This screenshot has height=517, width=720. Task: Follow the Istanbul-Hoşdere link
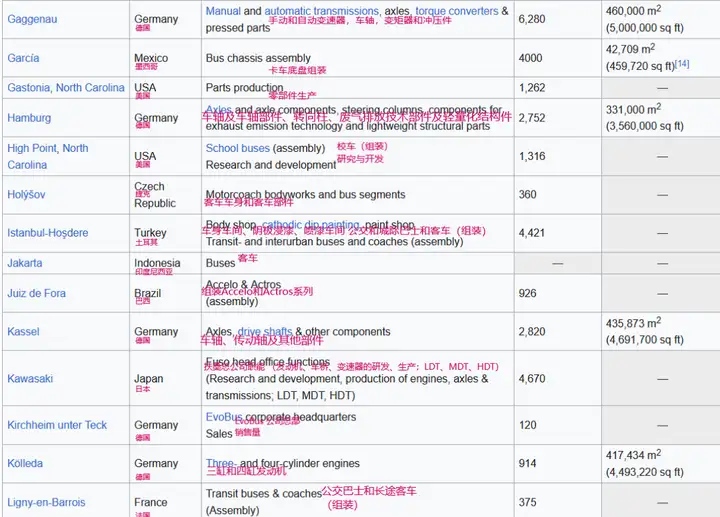pos(47,233)
